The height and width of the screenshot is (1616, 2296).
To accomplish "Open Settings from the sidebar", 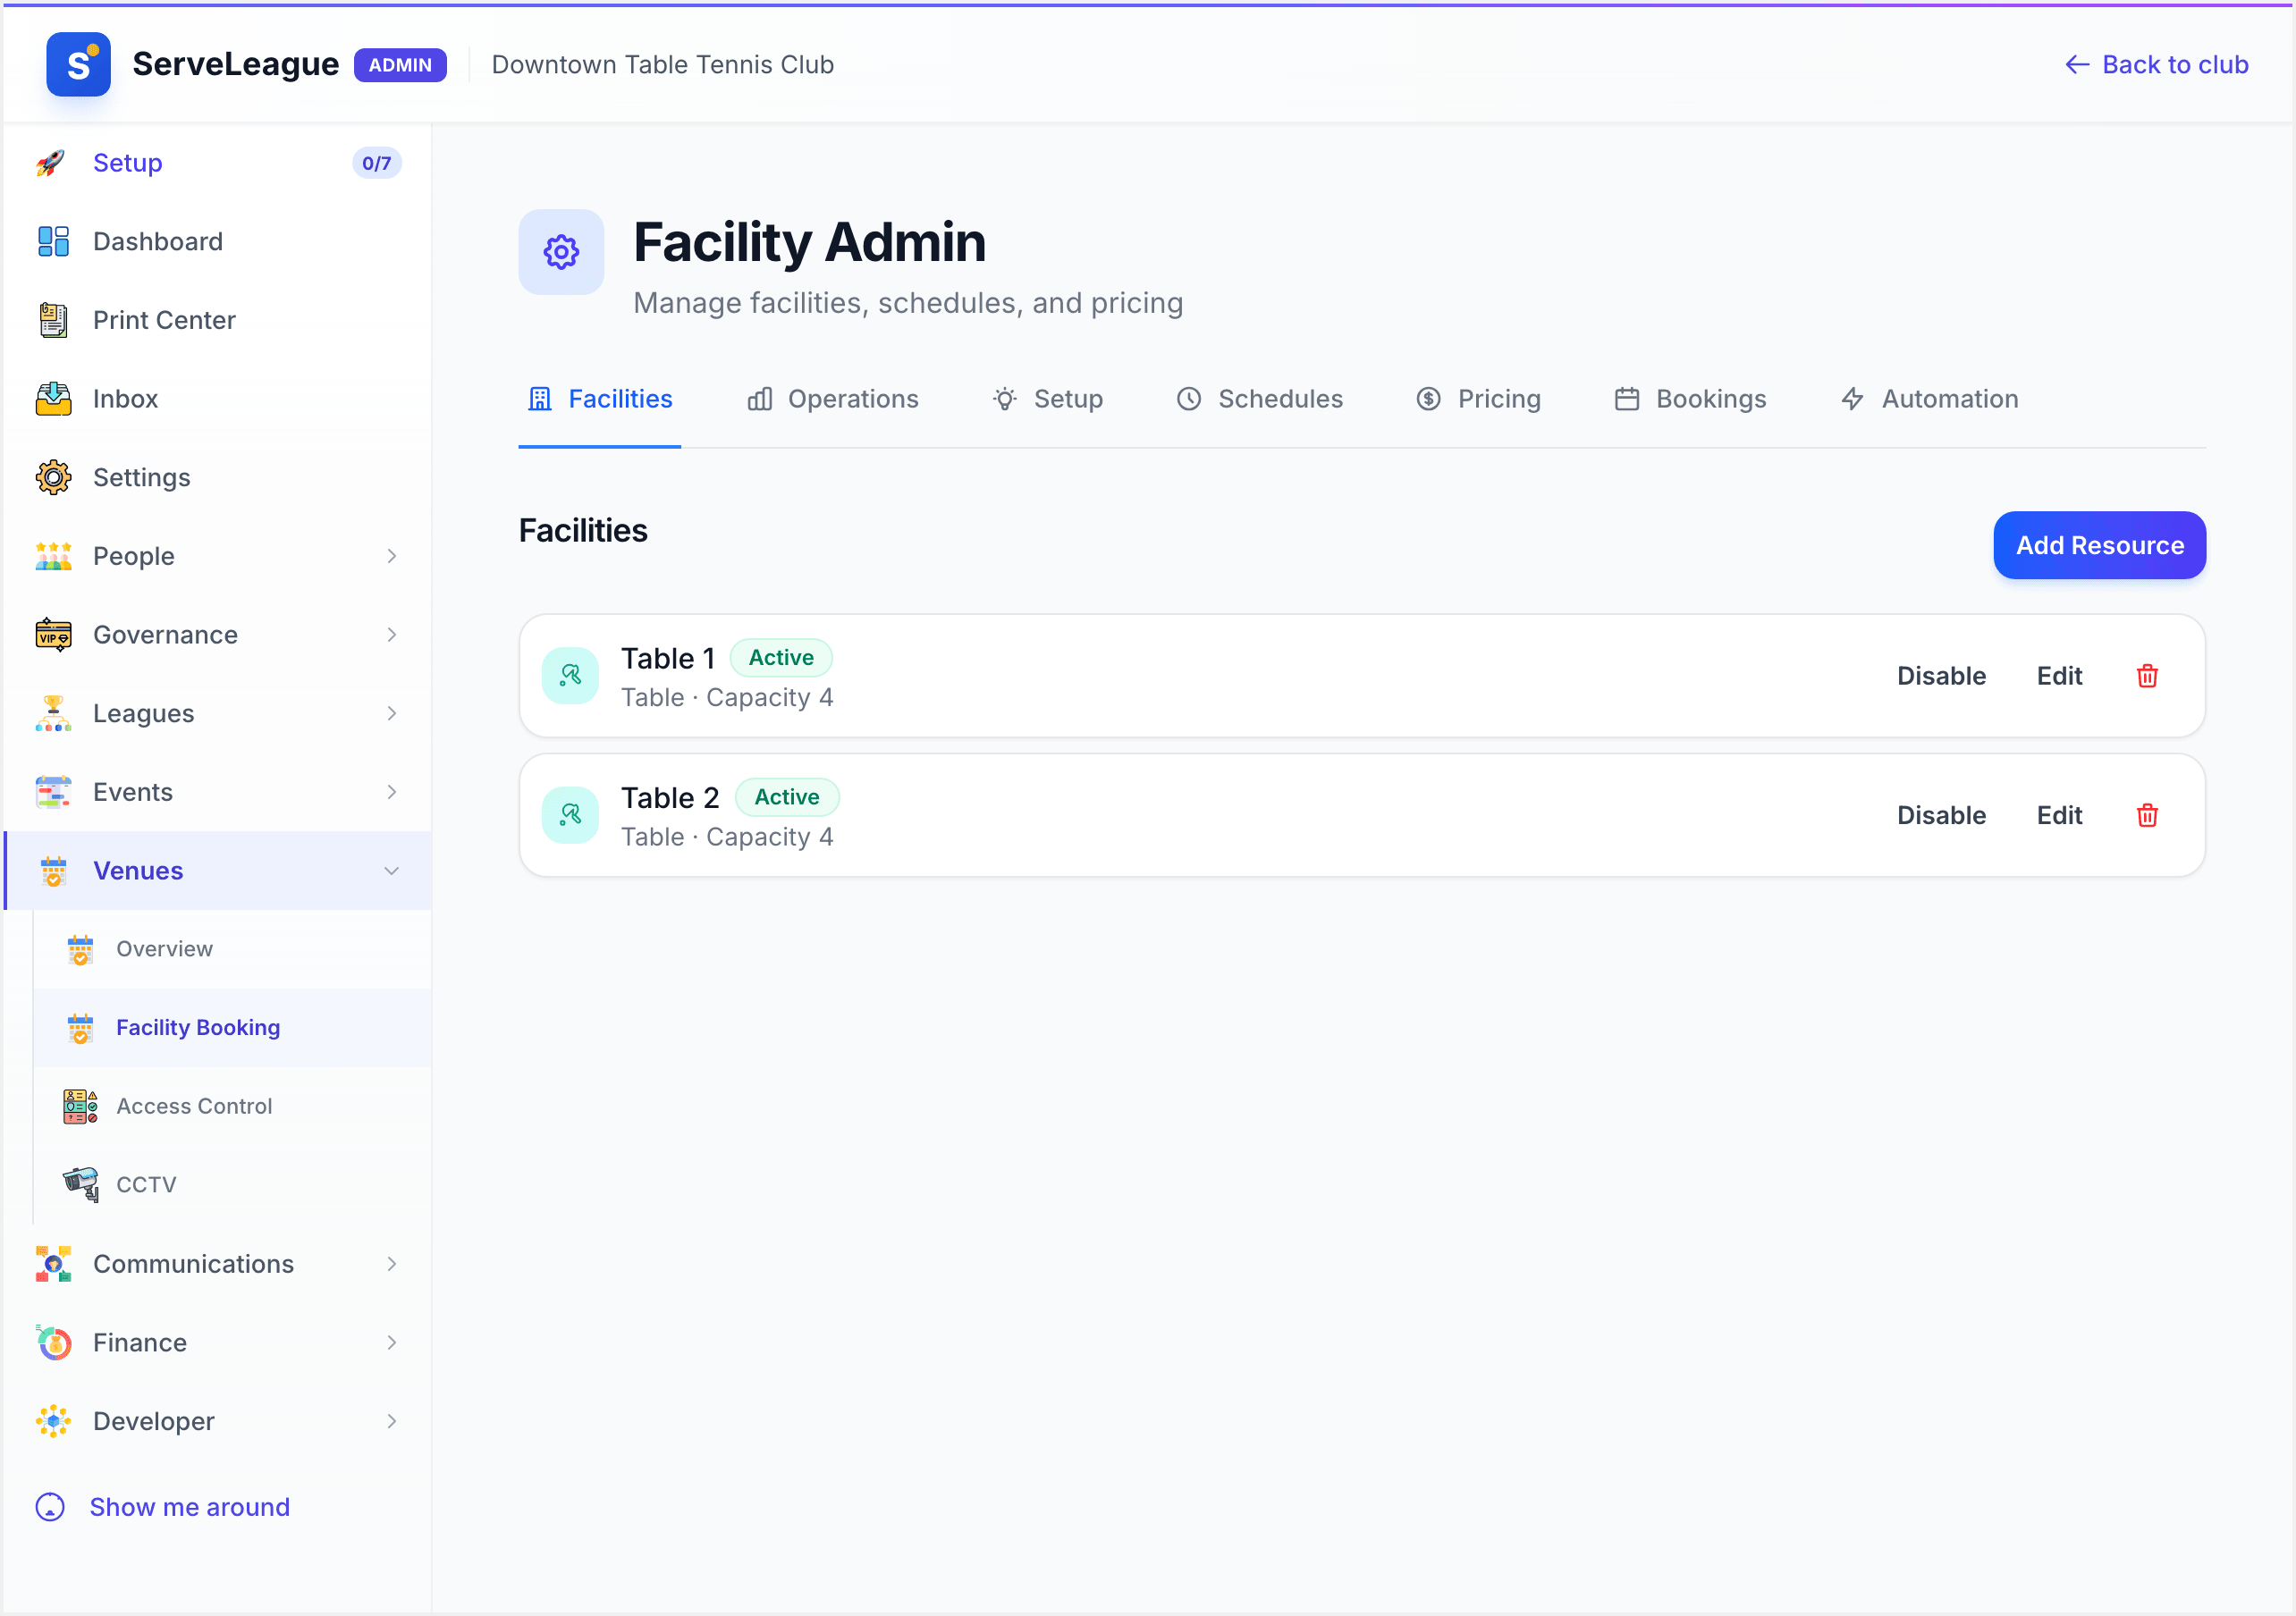I will [x=218, y=478].
